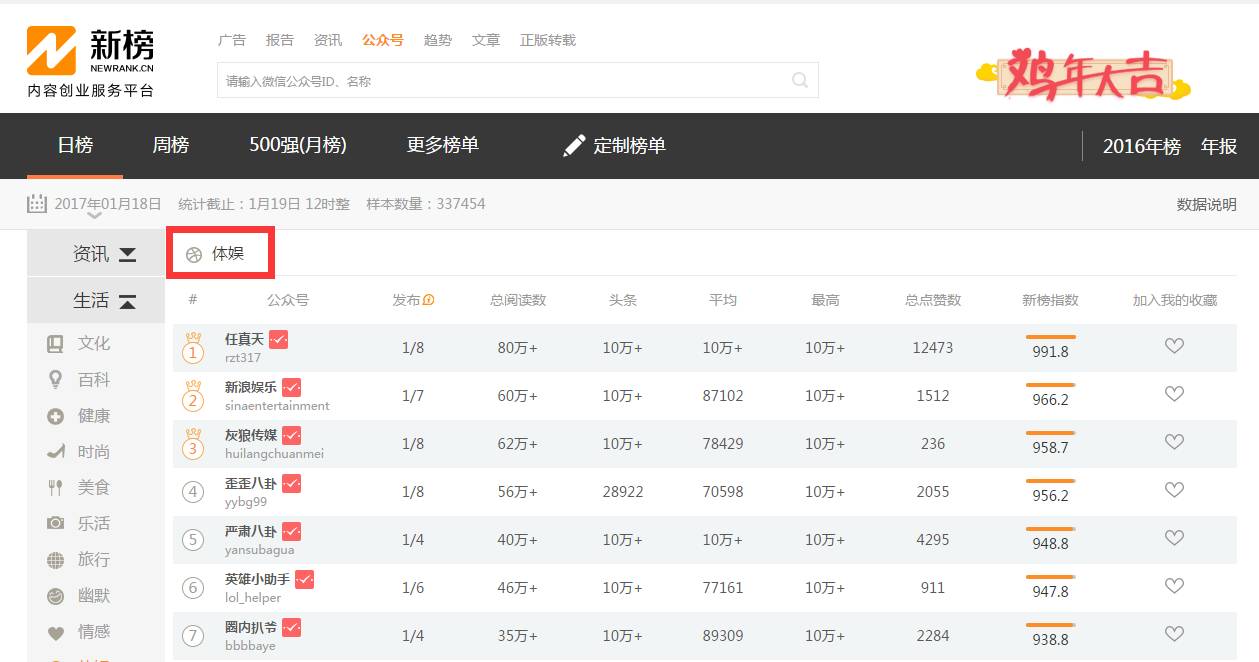Click the 文化 book icon
The image size is (1259, 662).
pyautogui.click(x=55, y=343)
